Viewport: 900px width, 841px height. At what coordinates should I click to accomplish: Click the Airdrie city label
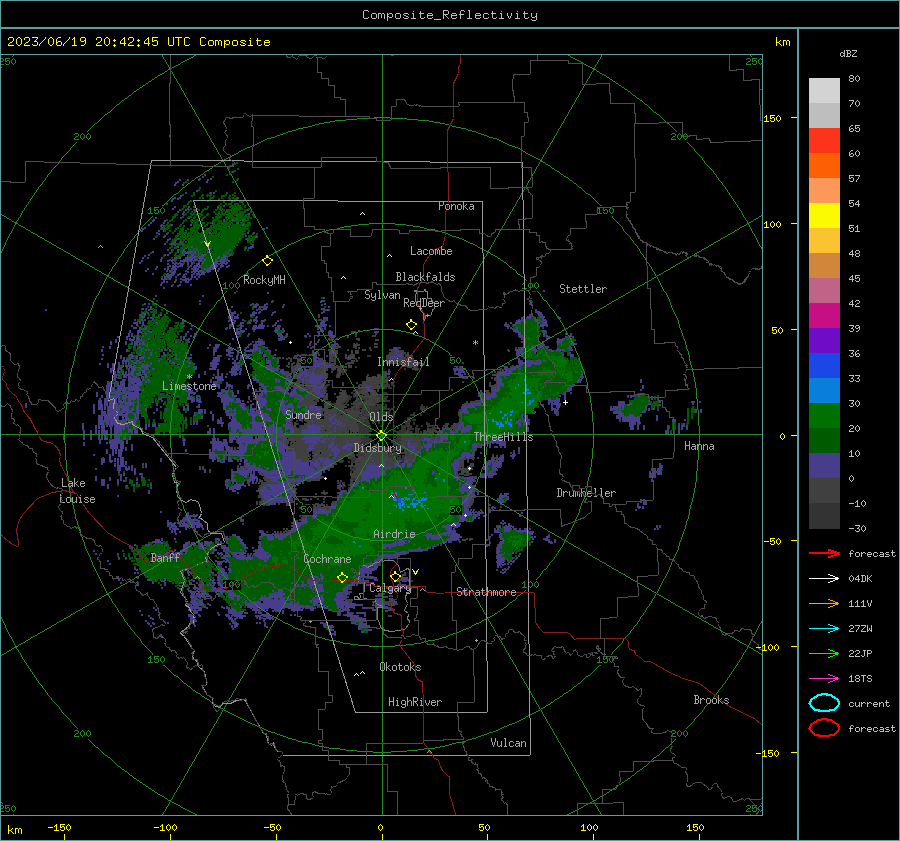[x=394, y=534]
